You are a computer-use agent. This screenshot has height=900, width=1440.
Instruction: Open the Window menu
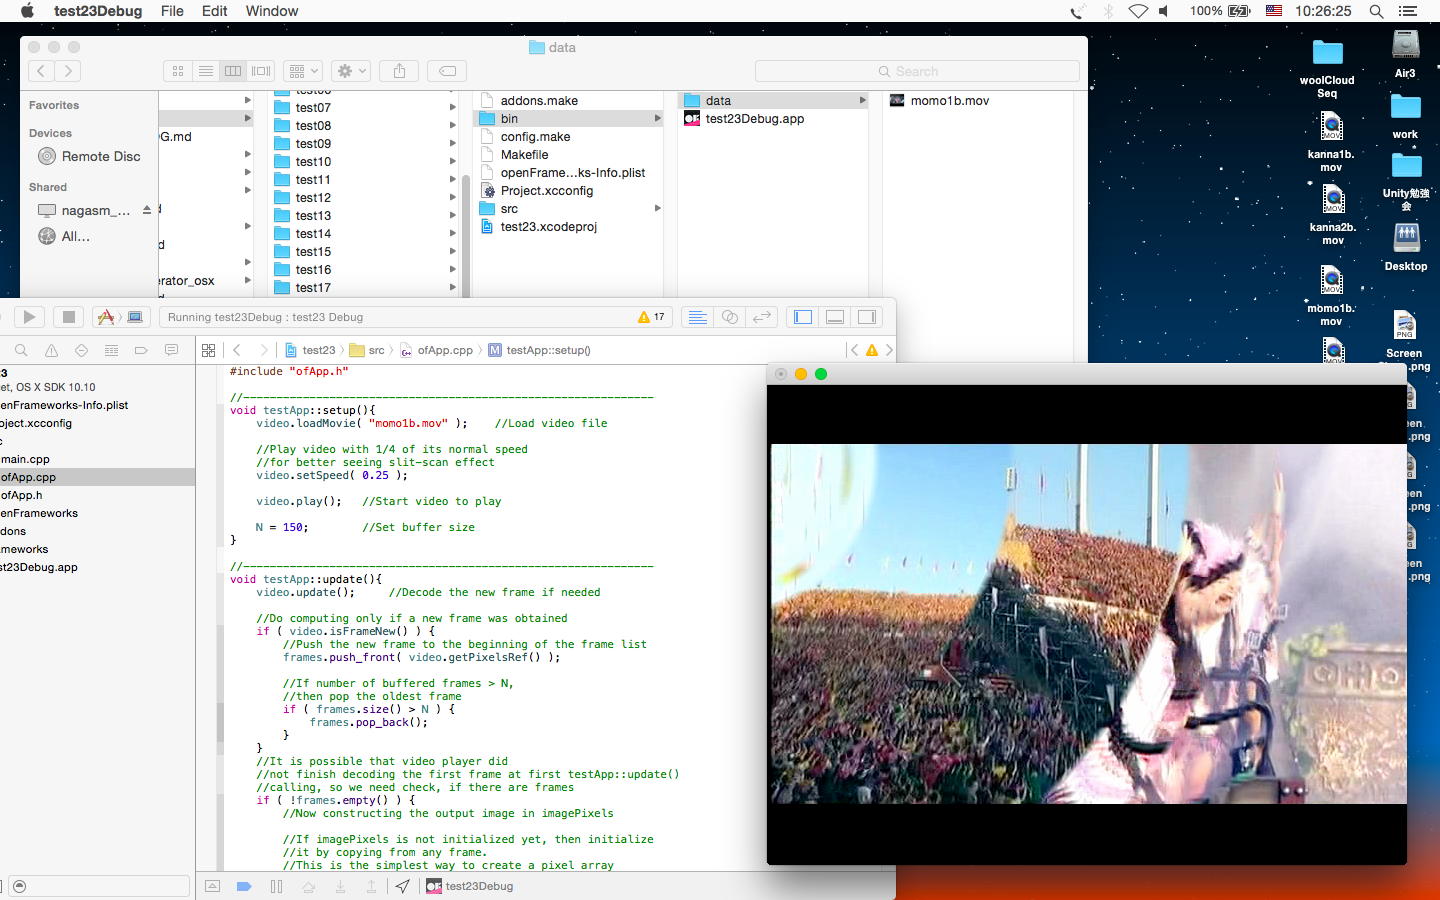pyautogui.click(x=272, y=11)
